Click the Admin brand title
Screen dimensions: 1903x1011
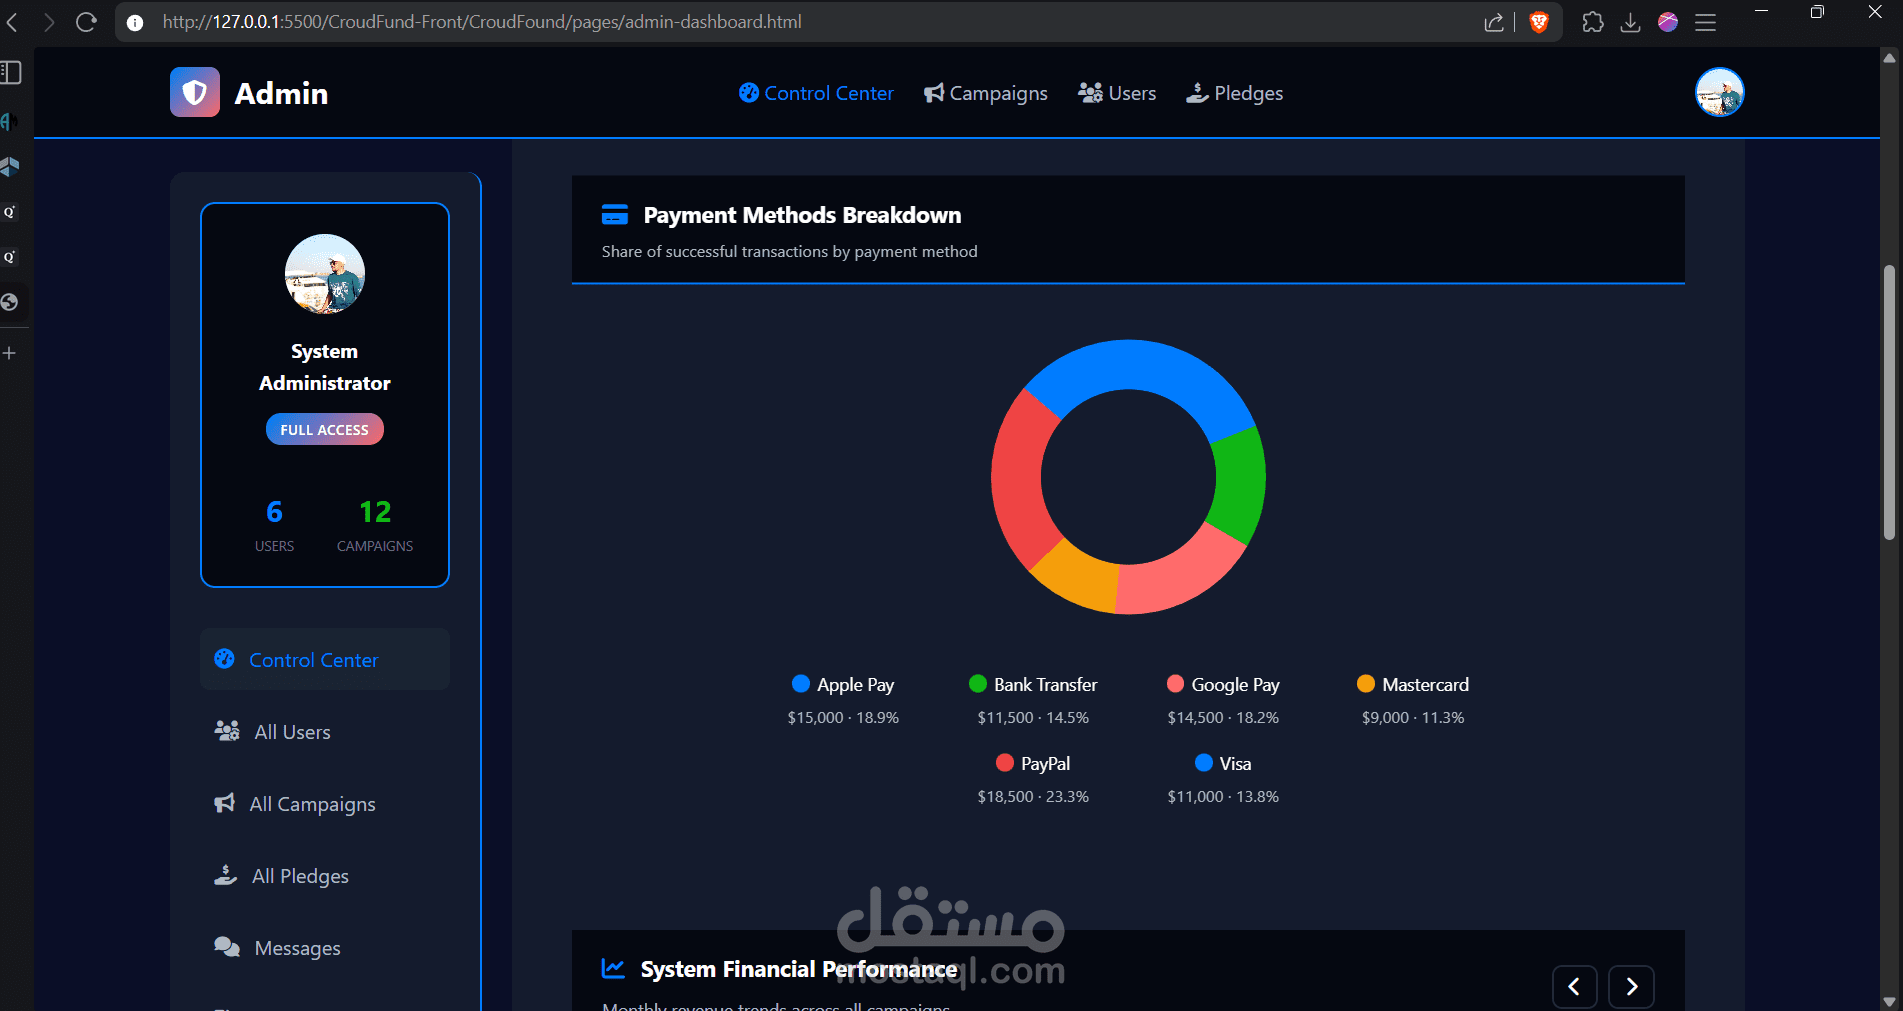click(x=281, y=93)
